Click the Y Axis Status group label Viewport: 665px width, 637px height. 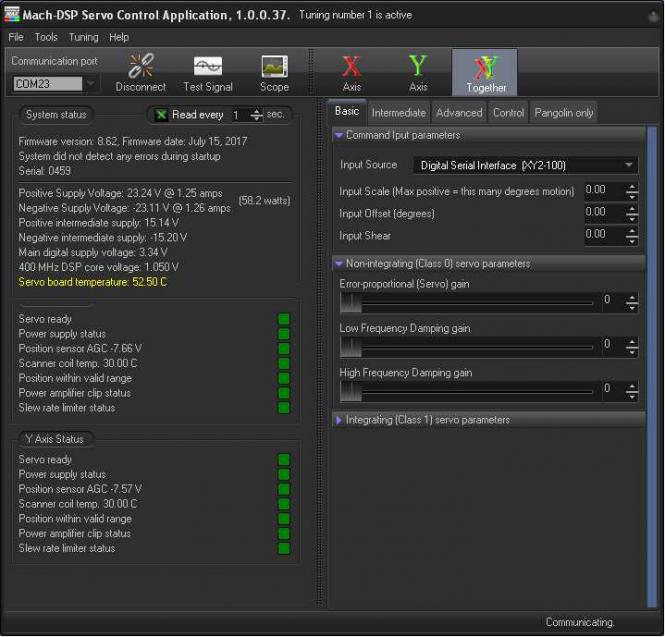click(54, 439)
